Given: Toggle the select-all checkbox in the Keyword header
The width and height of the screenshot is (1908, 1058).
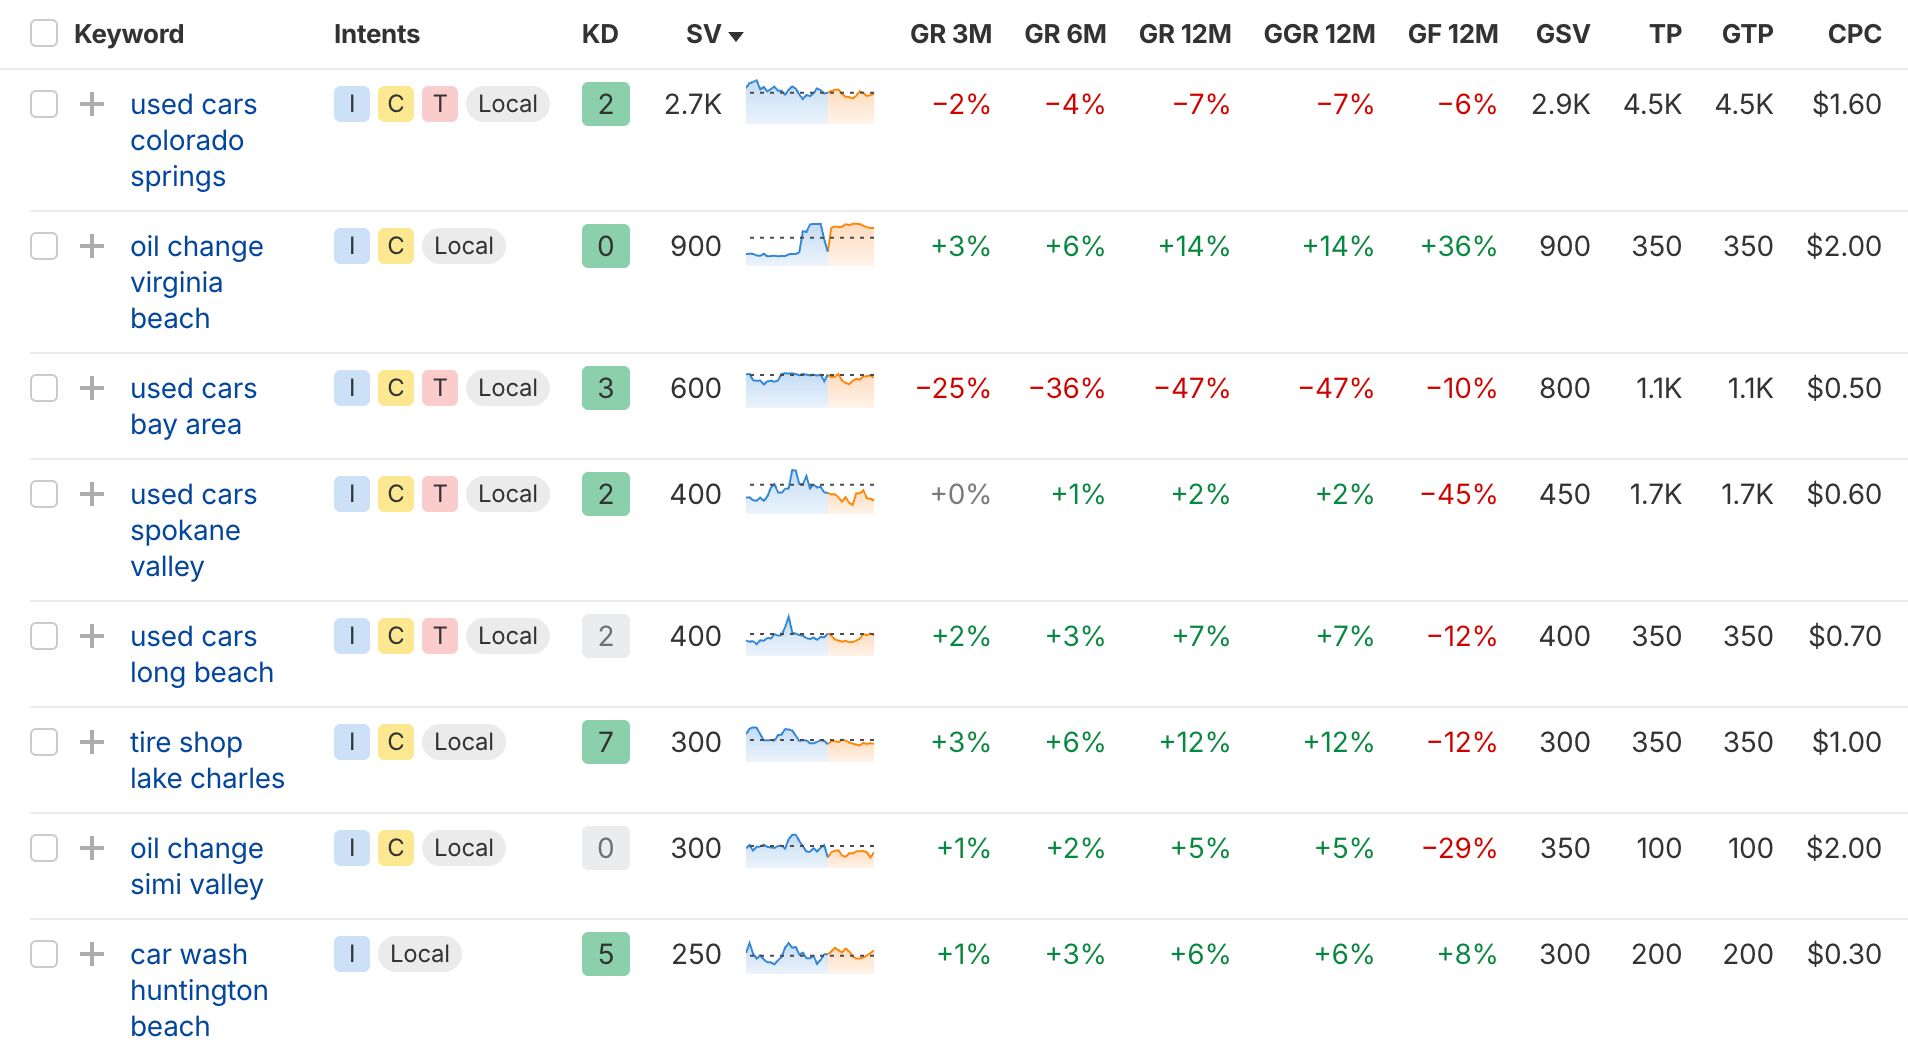Looking at the screenshot, I should point(44,34).
